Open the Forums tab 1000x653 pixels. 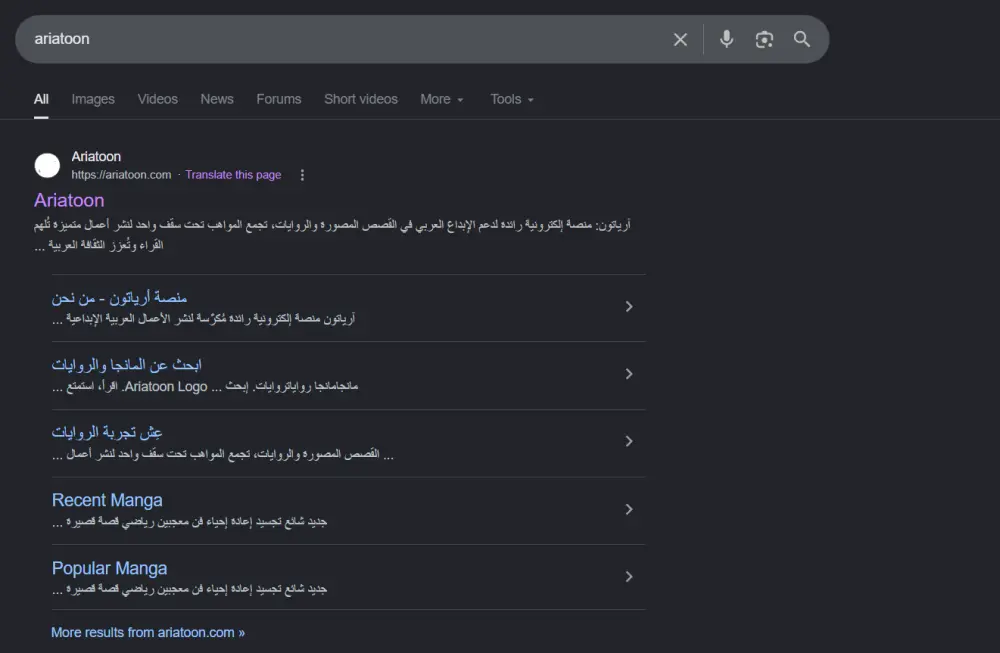pyautogui.click(x=279, y=99)
